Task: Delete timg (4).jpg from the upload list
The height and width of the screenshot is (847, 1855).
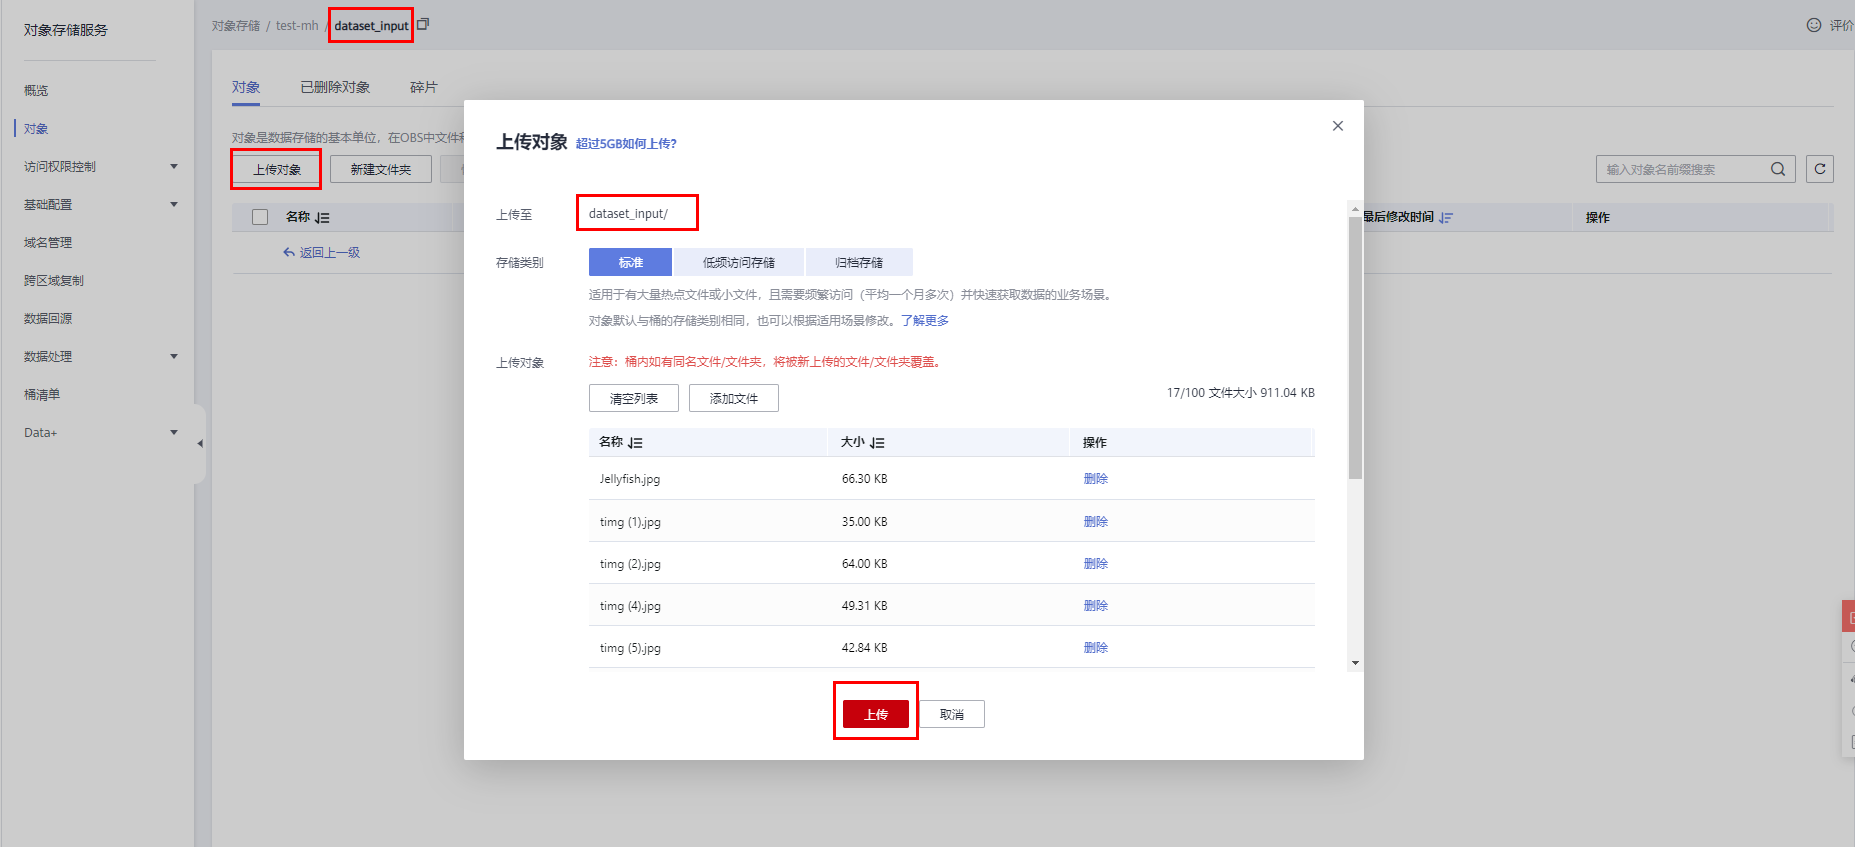Action: coord(1096,606)
